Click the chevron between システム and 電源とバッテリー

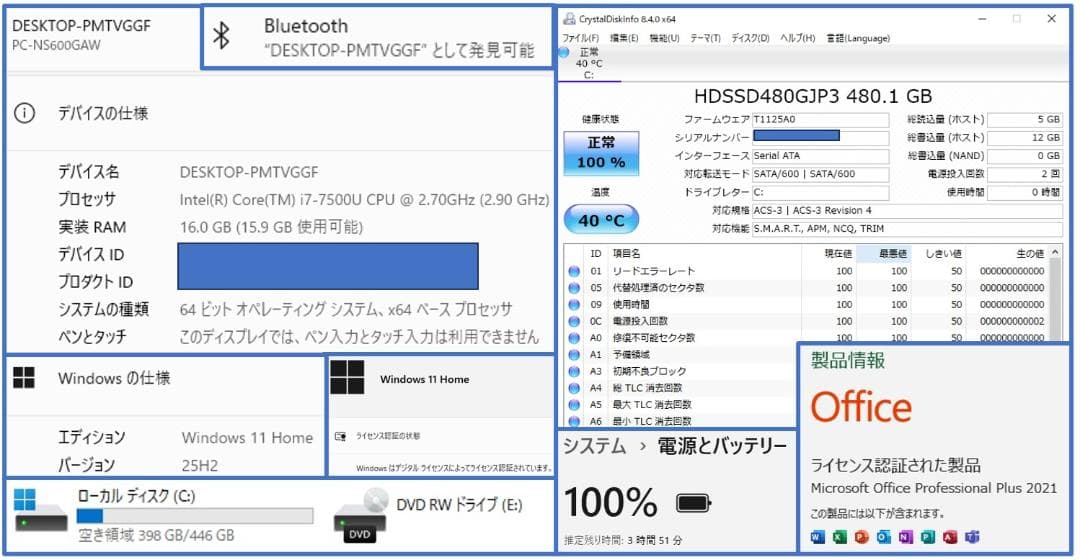click(643, 447)
